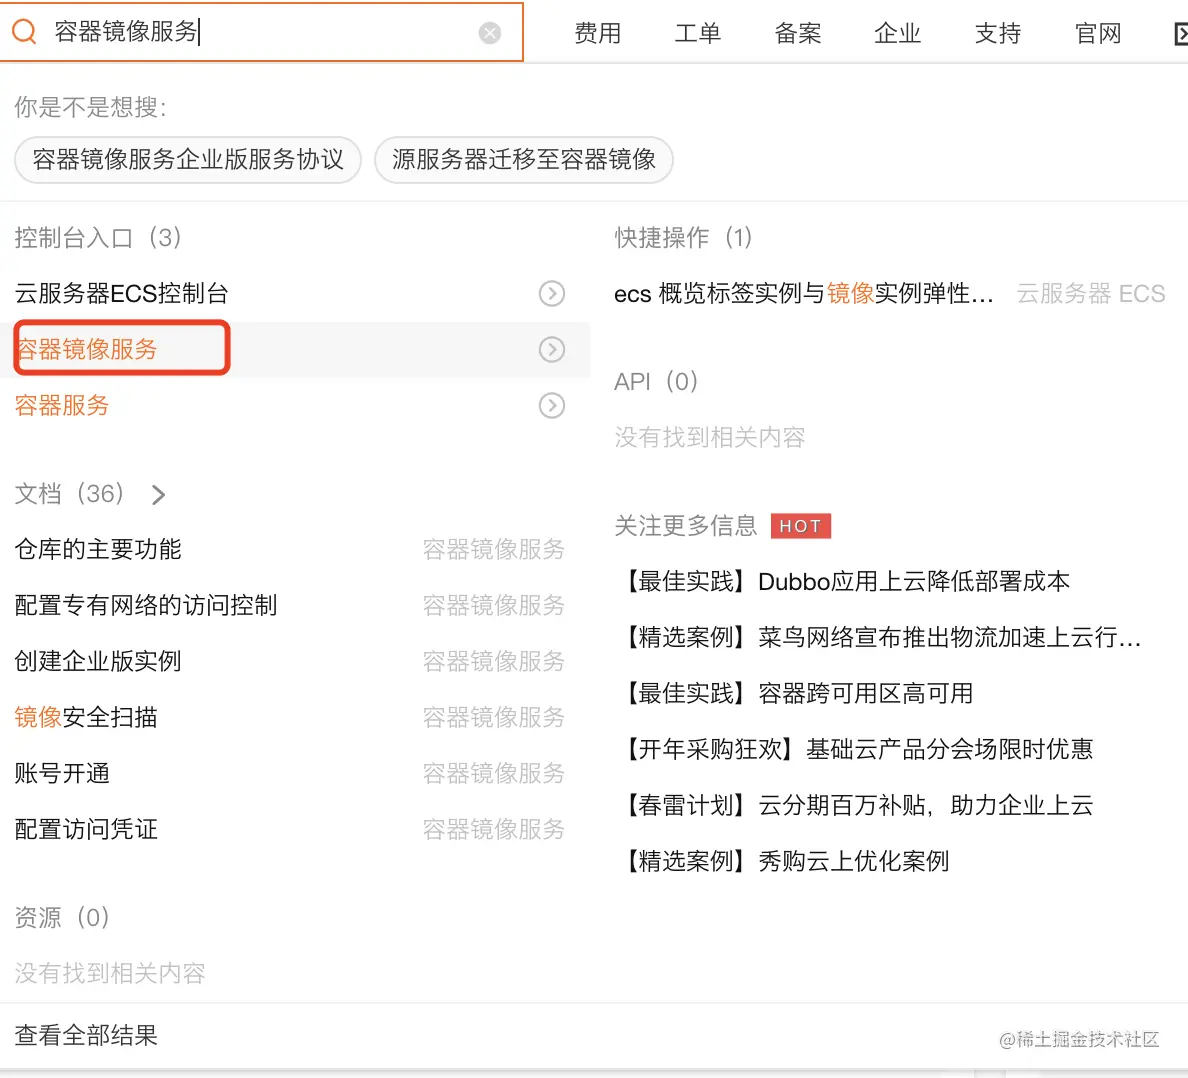Select suggestion 容器镜像服务企业版服务协议
Viewport: 1188px width, 1078px height.
point(188,159)
